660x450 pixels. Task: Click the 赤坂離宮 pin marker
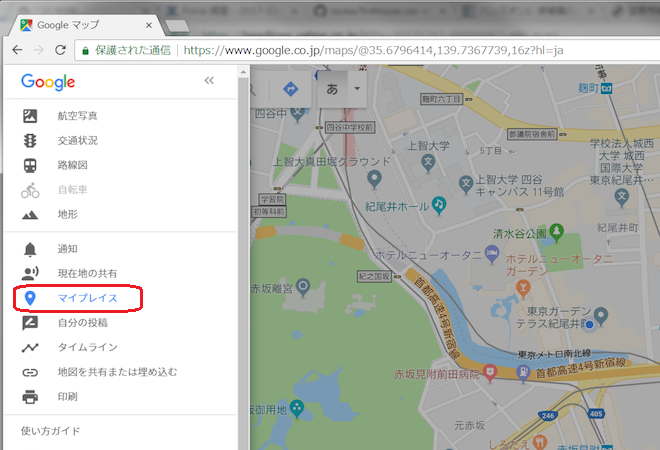pos(303,288)
